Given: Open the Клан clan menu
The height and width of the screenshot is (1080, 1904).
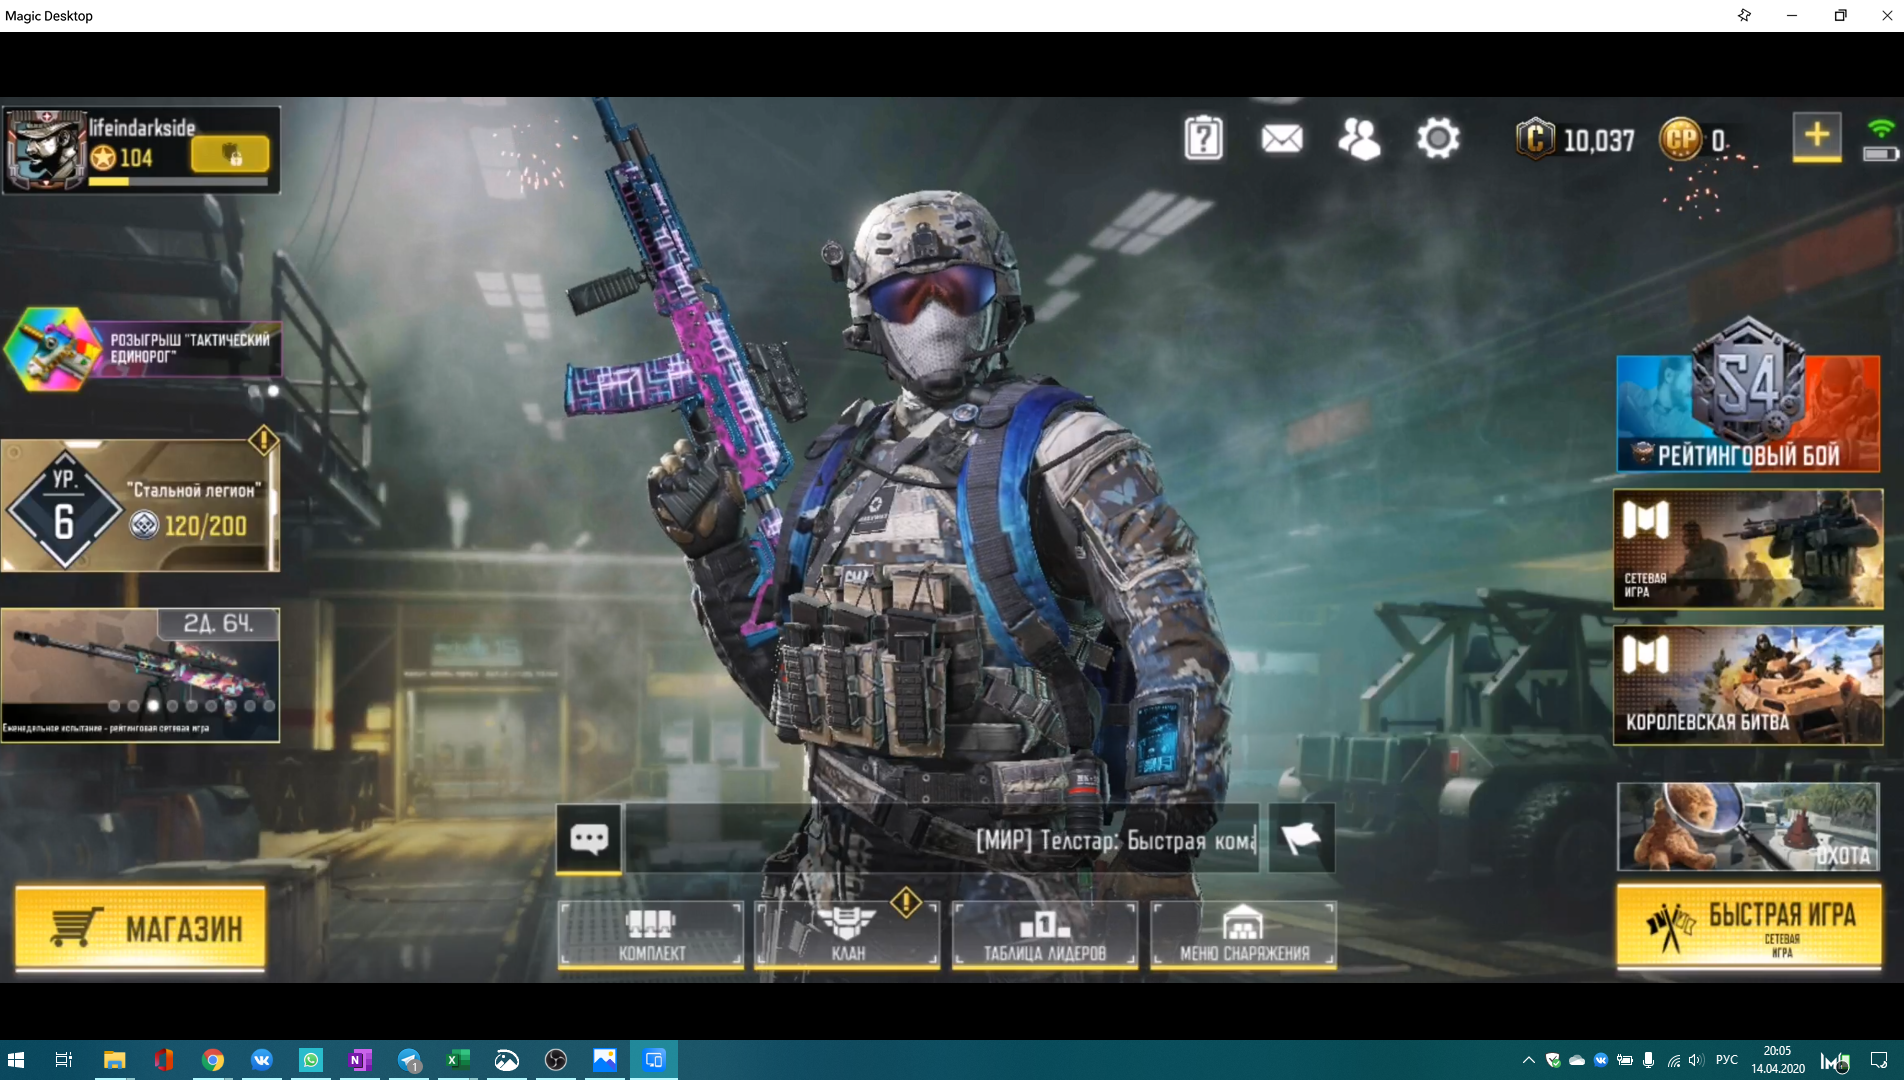Looking at the screenshot, I should click(847, 934).
